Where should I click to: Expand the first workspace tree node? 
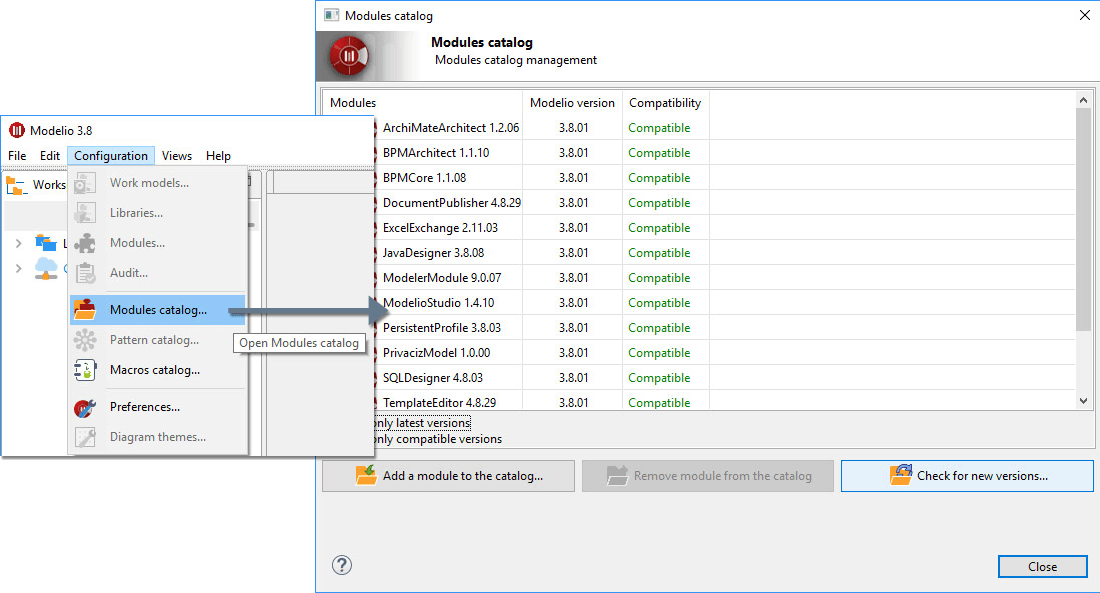pyautogui.click(x=19, y=243)
